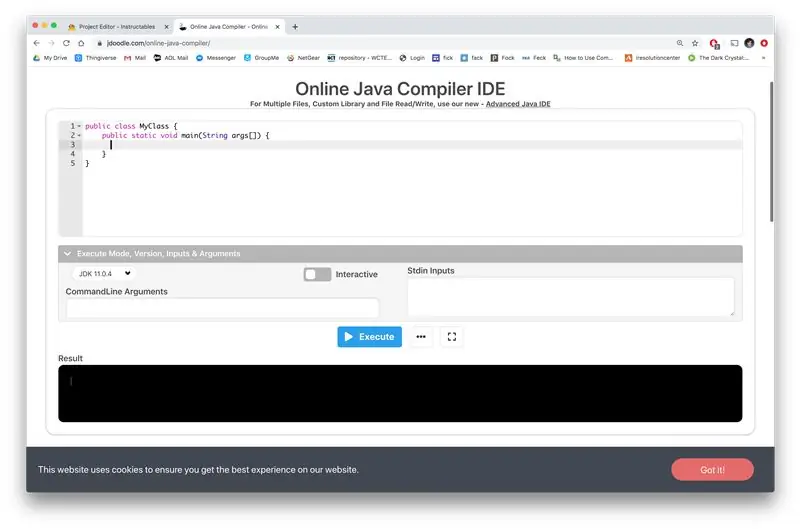The height and width of the screenshot is (529, 800).
Task: Open the 'Feck' bookmark
Action: 534,58
